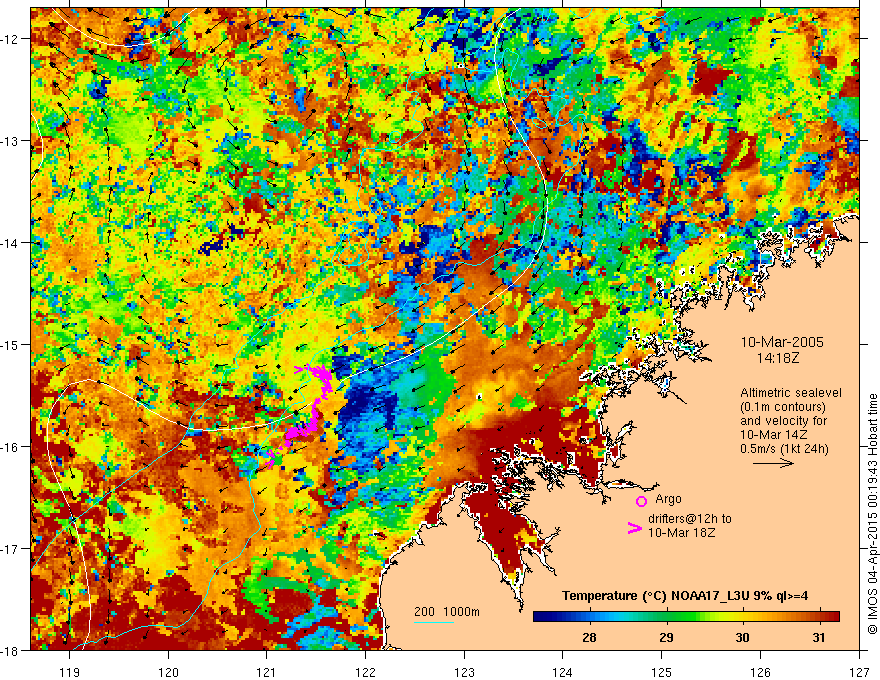Click the 'Altimetric sealevel' caption text
This screenshot has width=880, height=680.
(791, 393)
